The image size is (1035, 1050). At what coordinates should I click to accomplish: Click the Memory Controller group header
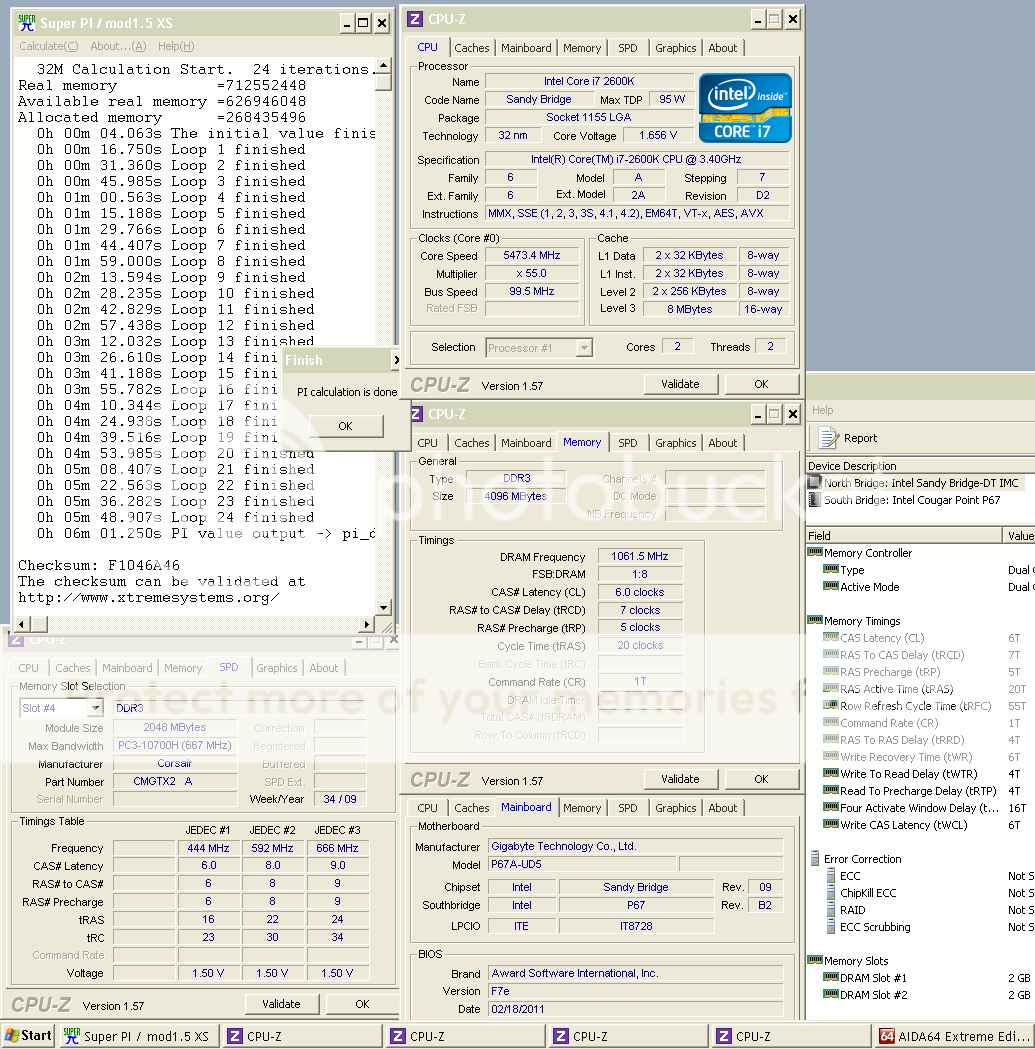[x=867, y=553]
